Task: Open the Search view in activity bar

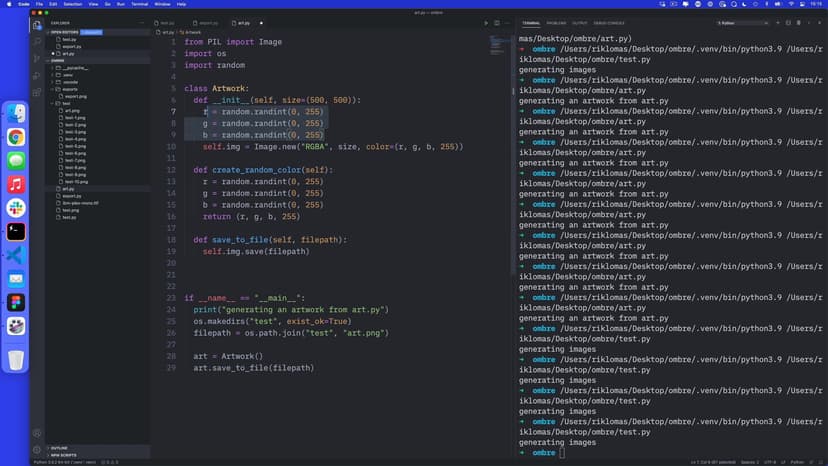Action: 37,41
